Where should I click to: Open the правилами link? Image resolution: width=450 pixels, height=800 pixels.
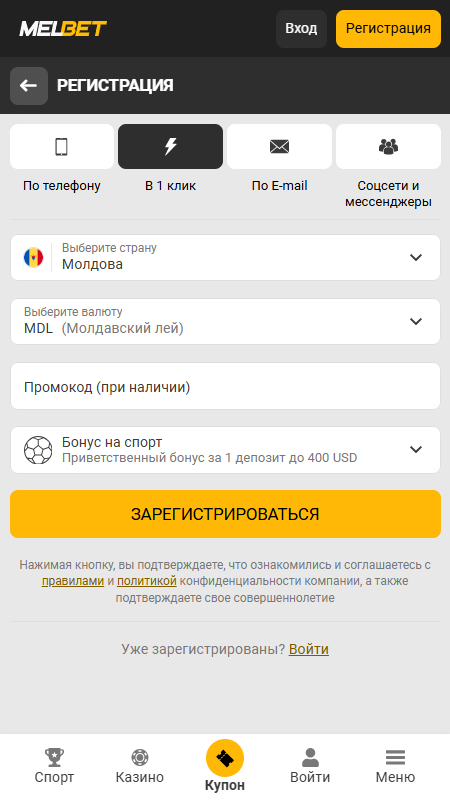click(x=73, y=581)
